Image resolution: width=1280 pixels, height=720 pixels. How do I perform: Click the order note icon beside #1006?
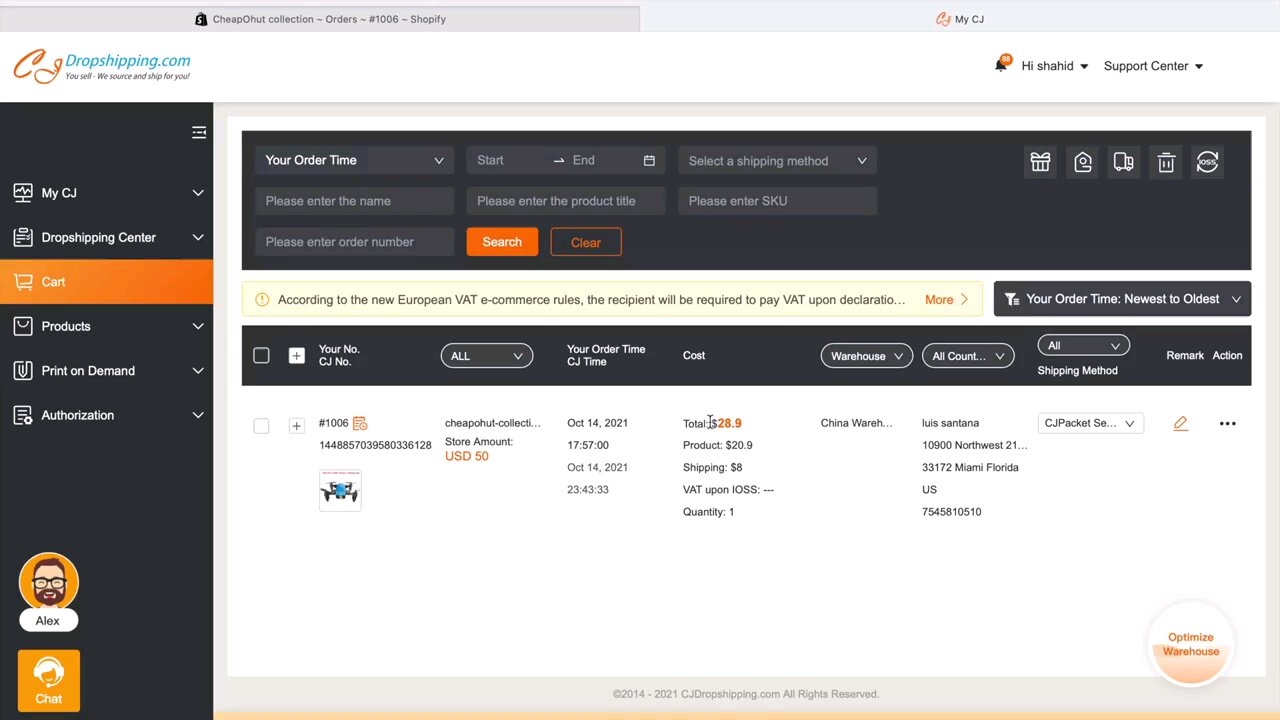click(x=360, y=423)
